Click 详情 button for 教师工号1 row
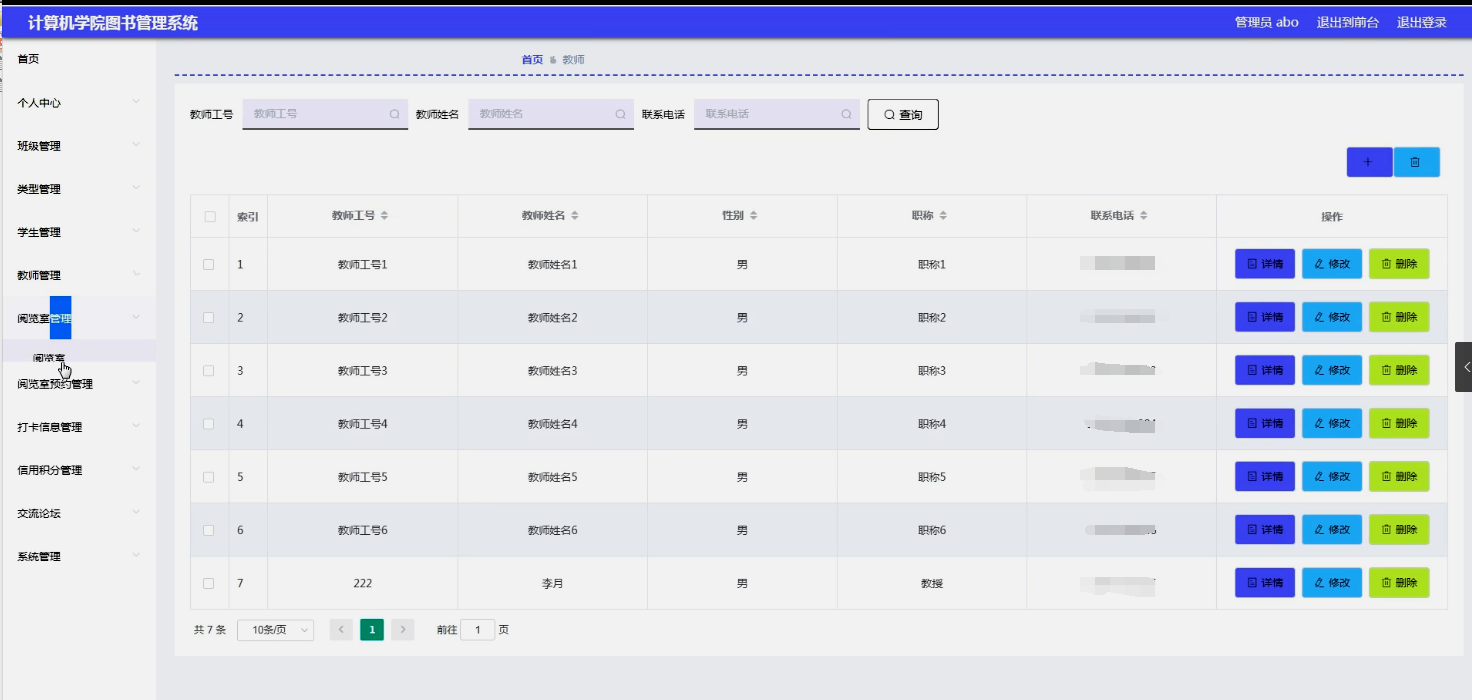1472x700 pixels. 1265,264
